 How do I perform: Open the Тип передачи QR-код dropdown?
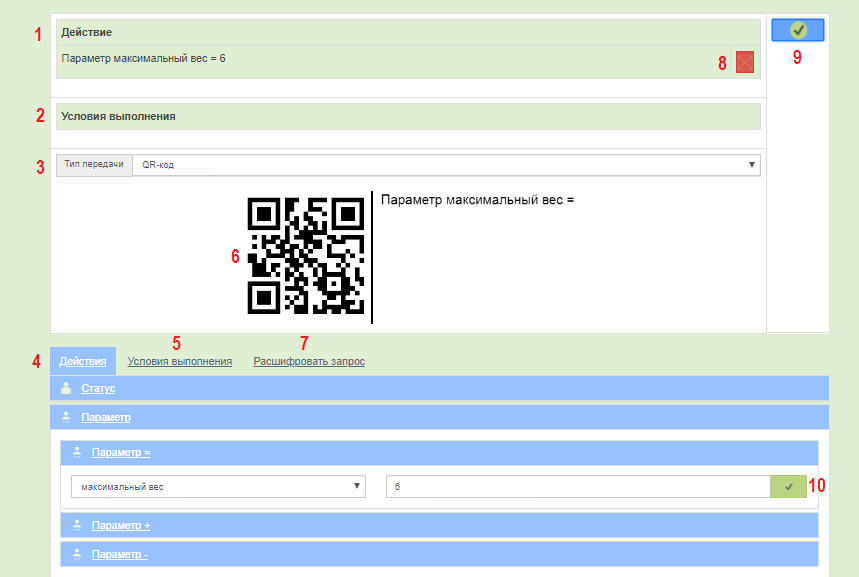[446, 165]
